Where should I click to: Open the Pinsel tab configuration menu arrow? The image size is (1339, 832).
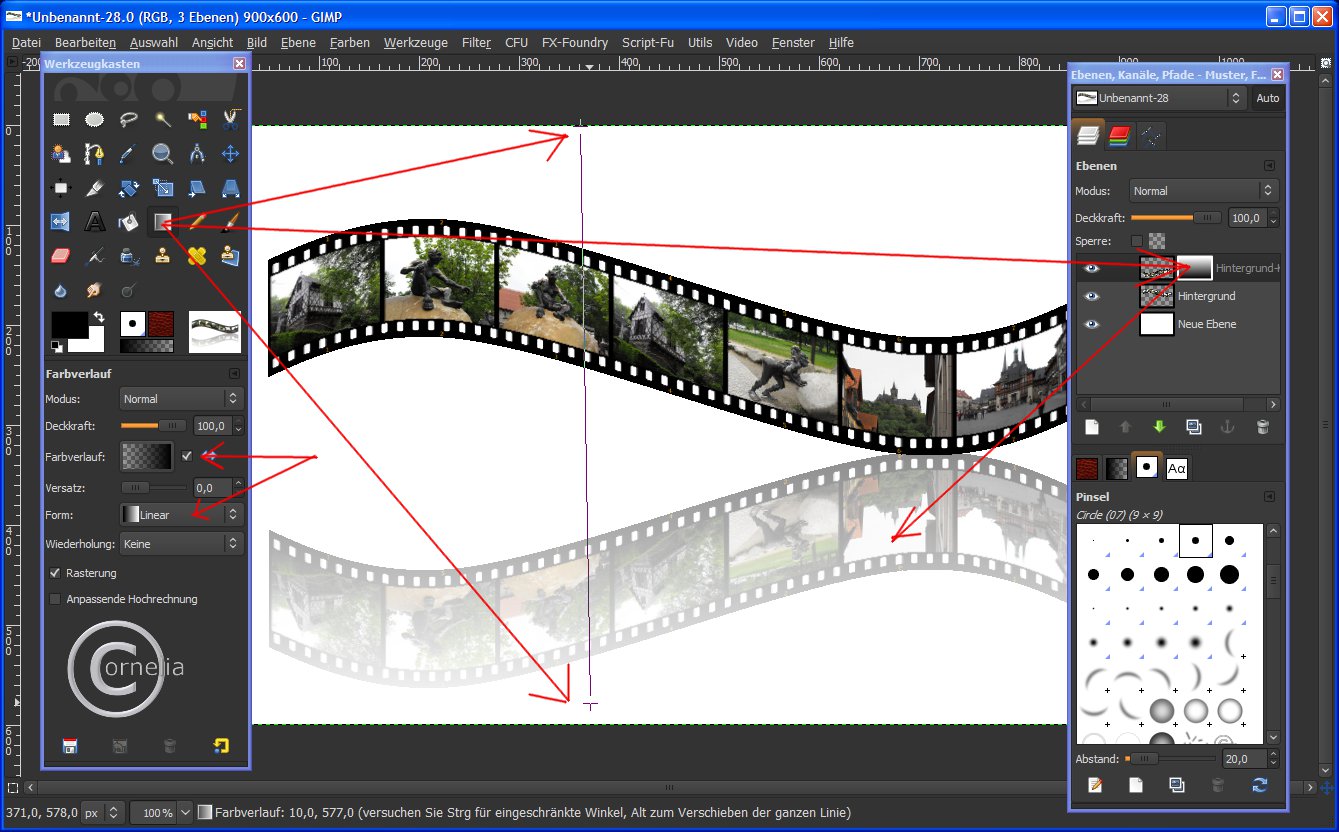tap(1269, 496)
